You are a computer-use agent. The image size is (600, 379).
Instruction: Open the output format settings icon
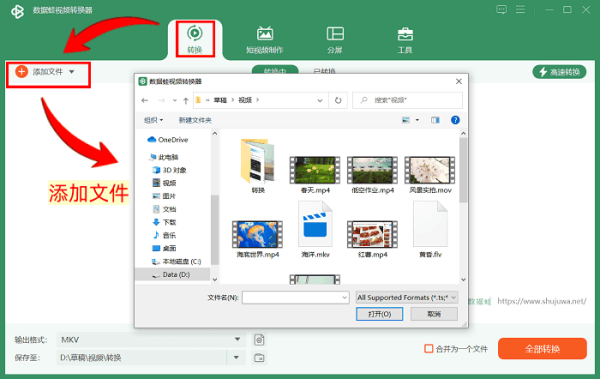[x=259, y=340]
